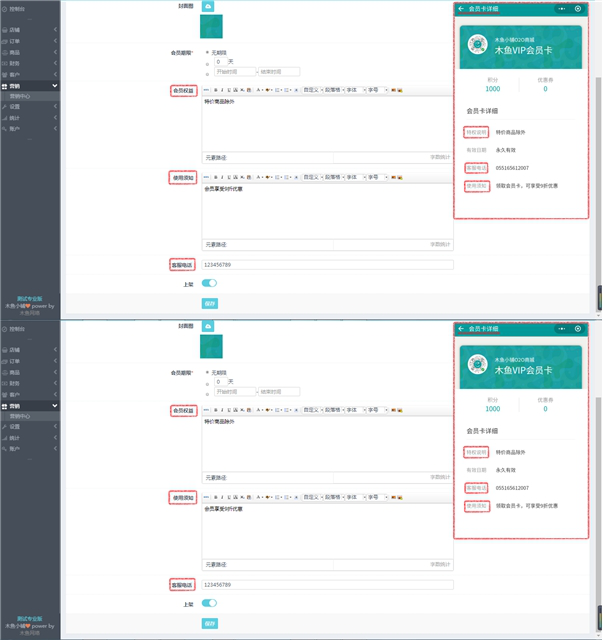
Task: Click 保存 button in bottom form
Action: 210,623
